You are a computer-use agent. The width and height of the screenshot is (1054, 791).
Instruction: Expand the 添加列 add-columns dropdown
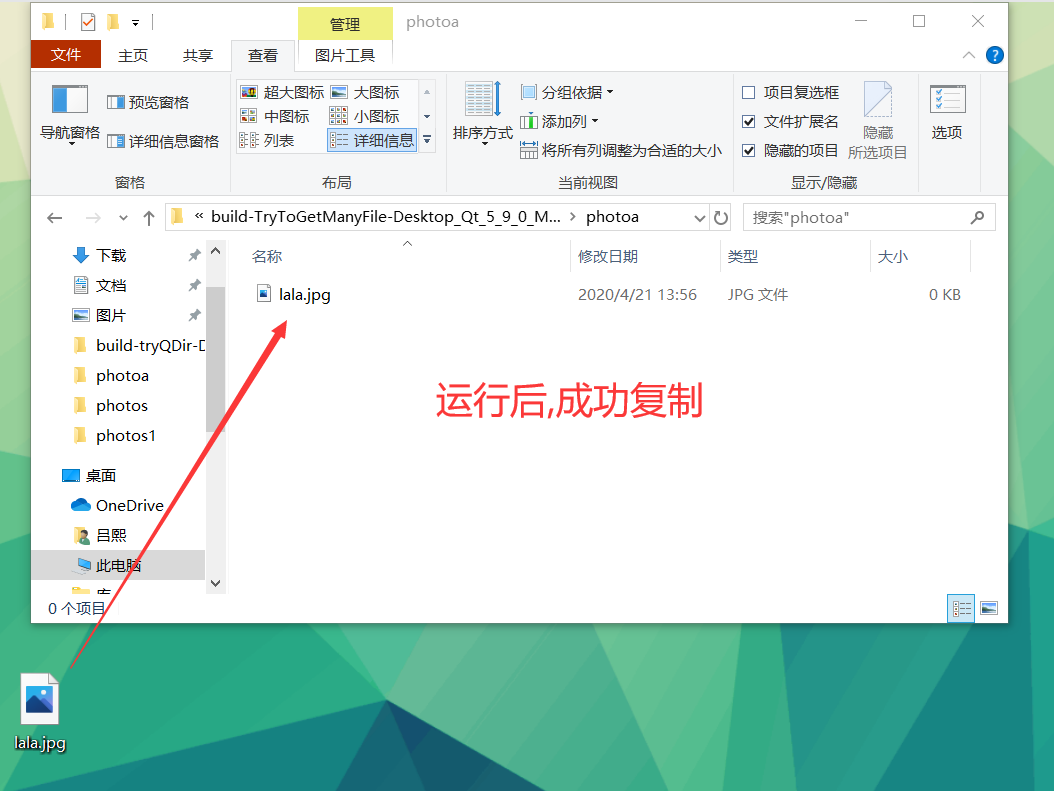point(562,120)
